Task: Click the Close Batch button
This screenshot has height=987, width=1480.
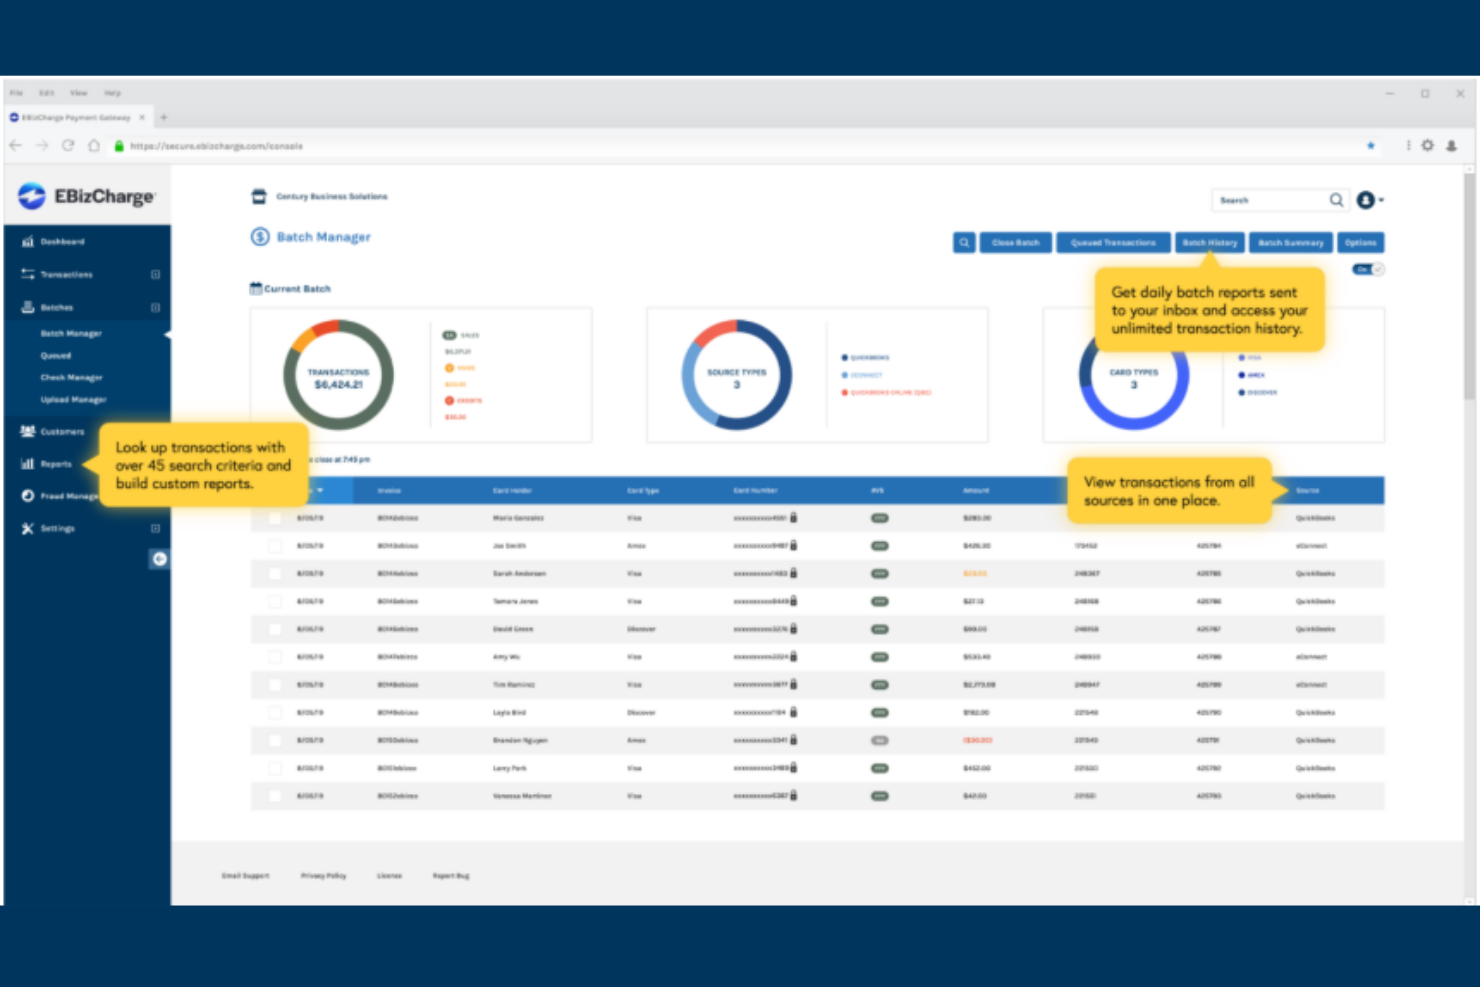Action: click(x=1015, y=242)
